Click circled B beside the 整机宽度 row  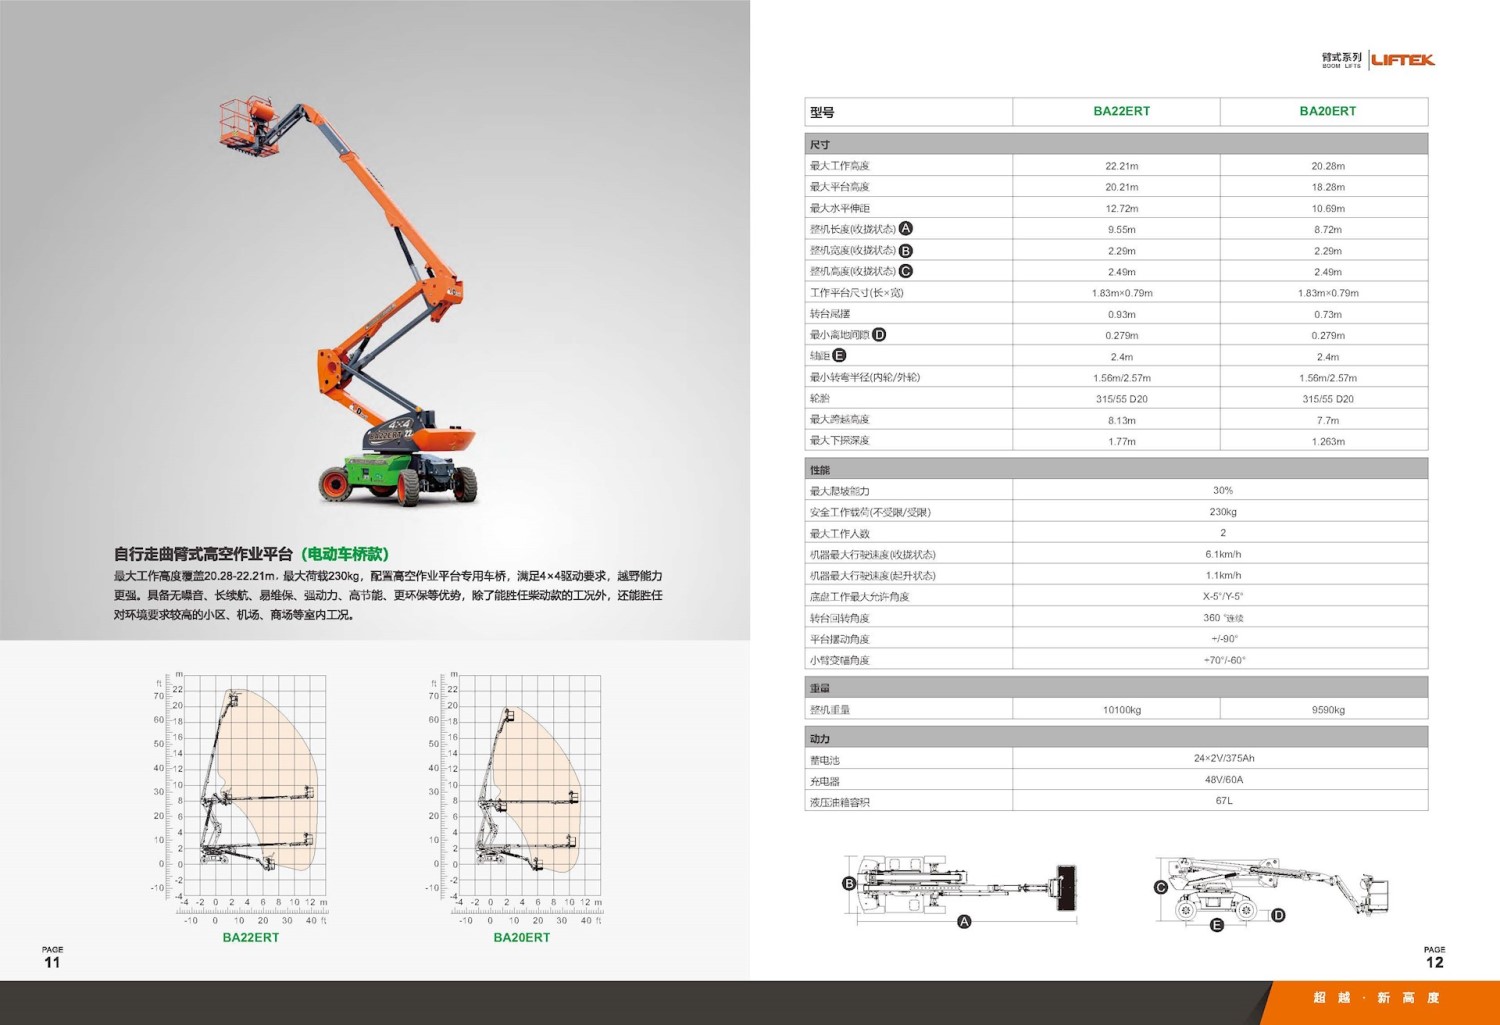click(906, 251)
